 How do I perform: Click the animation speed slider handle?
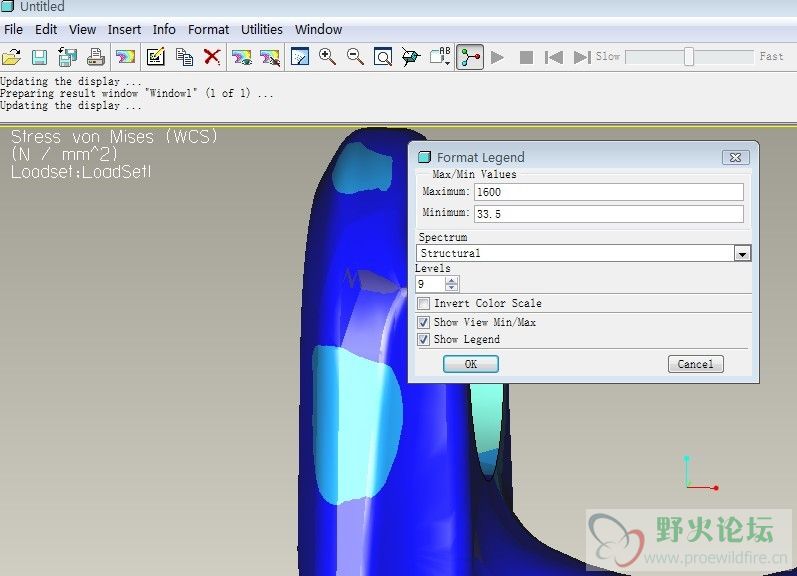pos(689,56)
